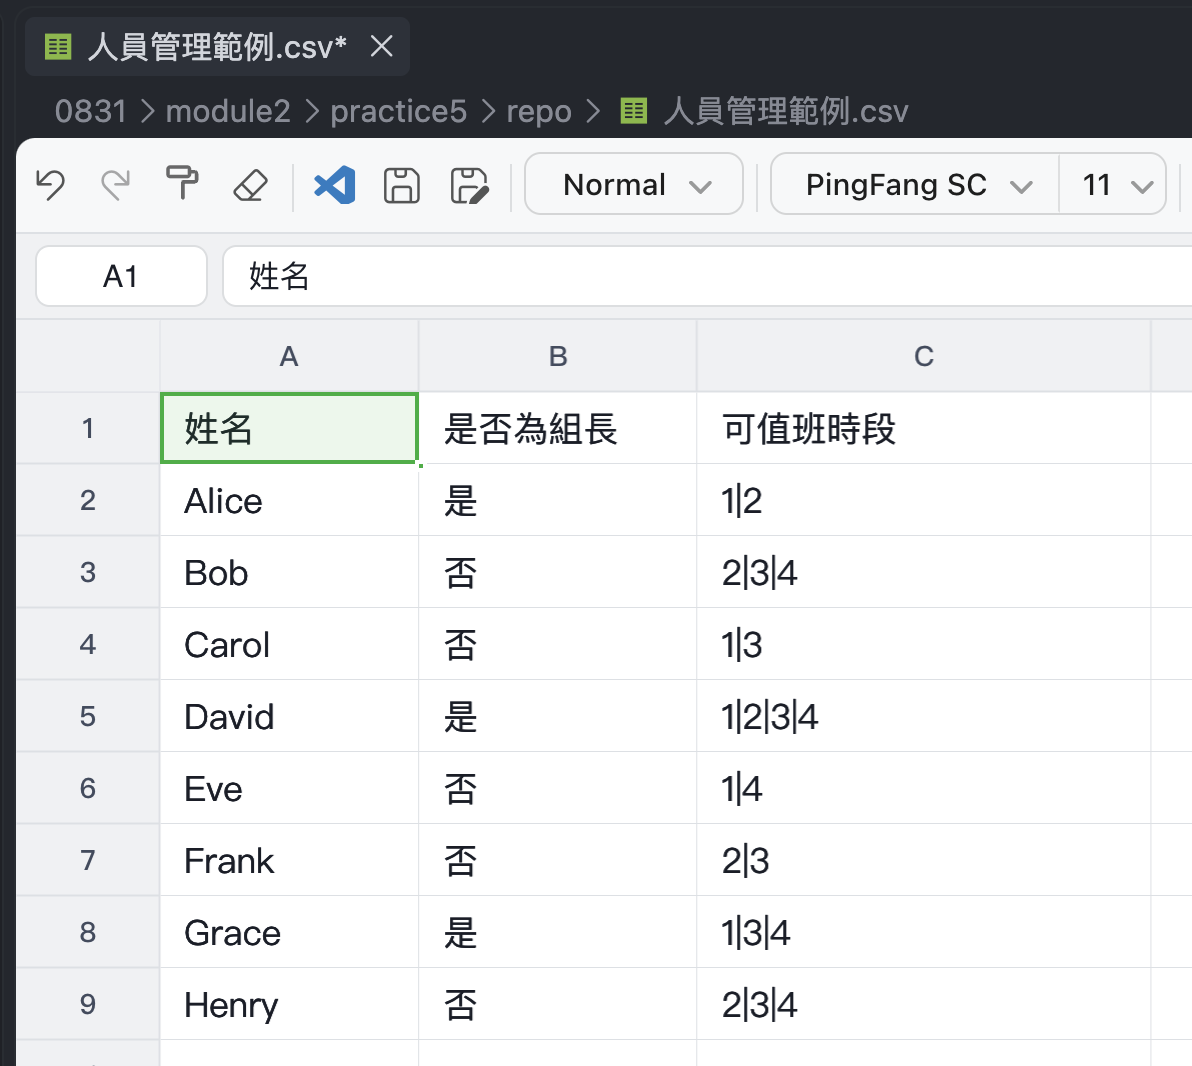Click the undo arrow icon
This screenshot has height=1066, width=1192.
[51, 185]
